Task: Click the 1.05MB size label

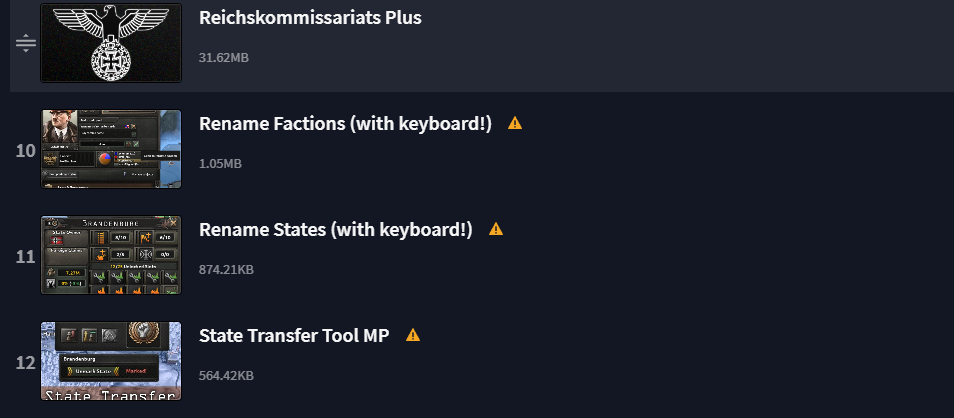Action: click(x=221, y=164)
